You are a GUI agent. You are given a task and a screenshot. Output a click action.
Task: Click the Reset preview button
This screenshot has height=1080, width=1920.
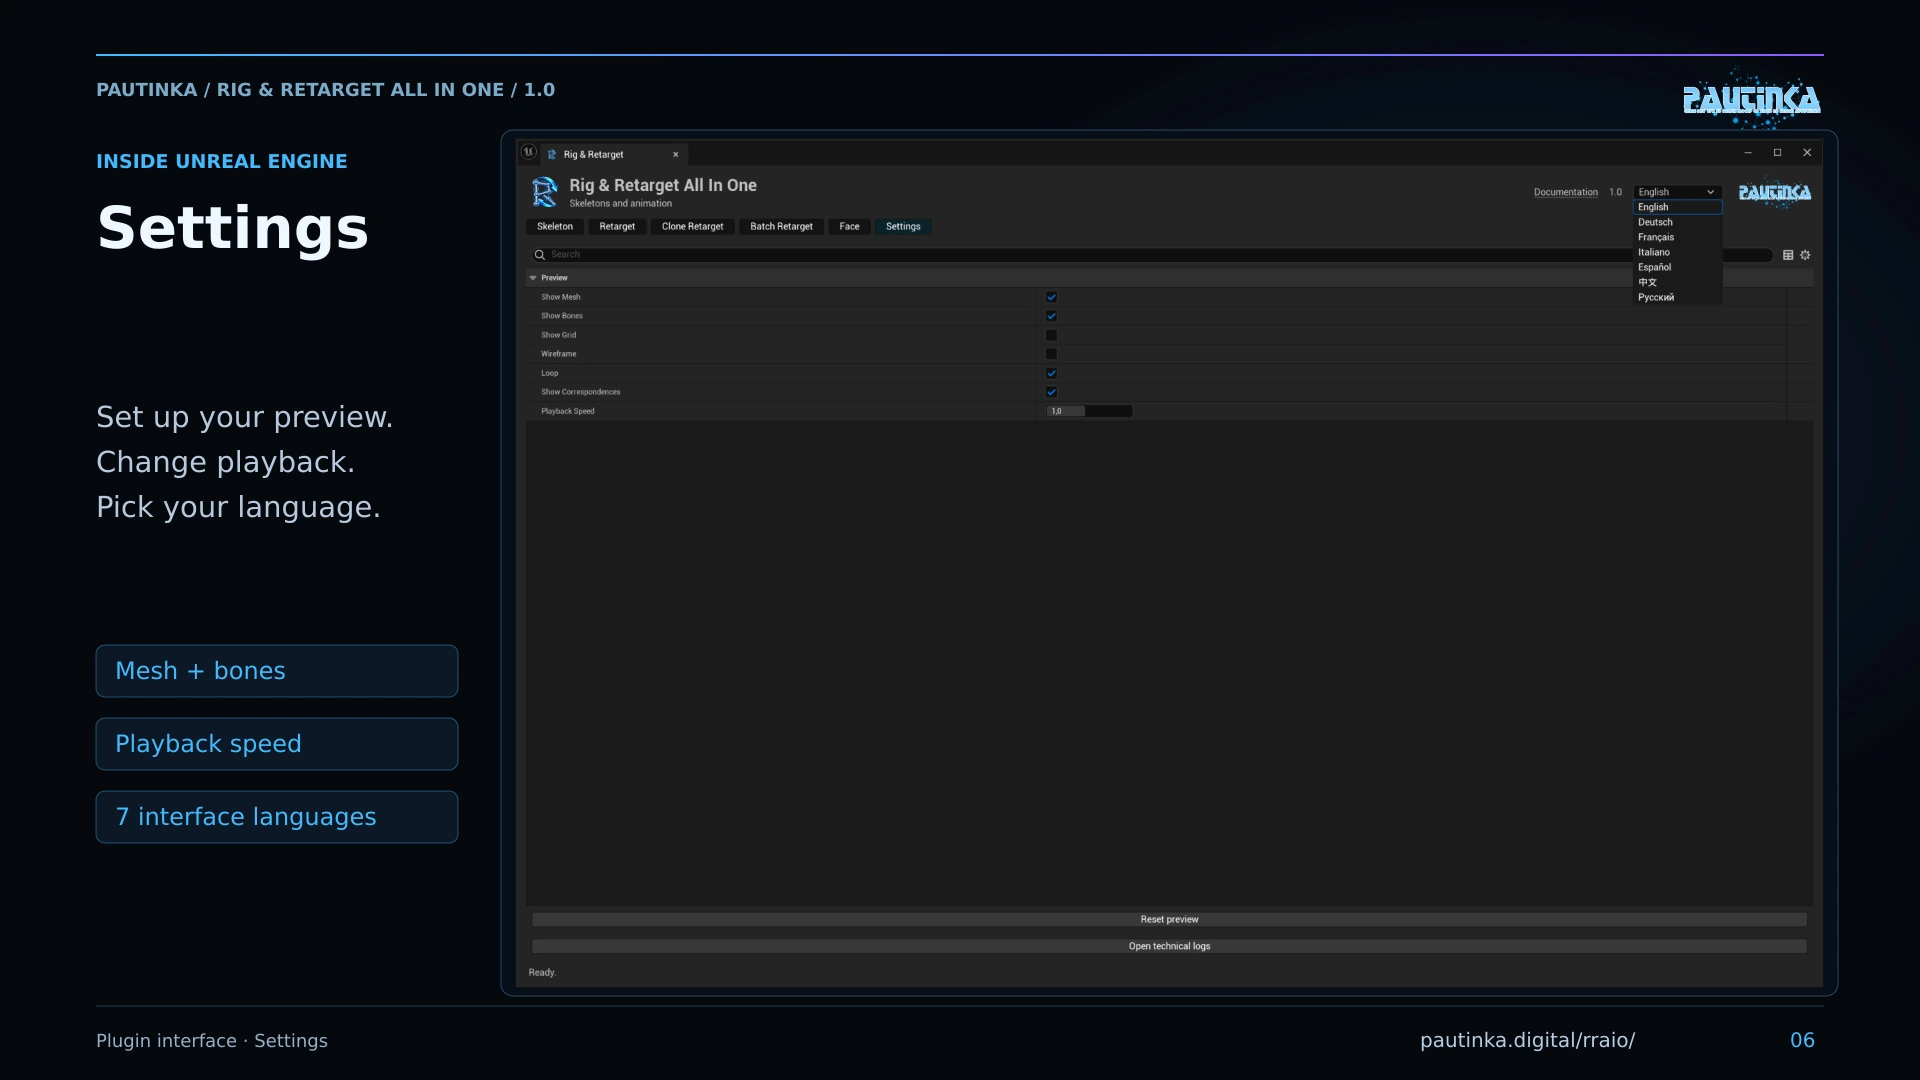click(x=1169, y=919)
